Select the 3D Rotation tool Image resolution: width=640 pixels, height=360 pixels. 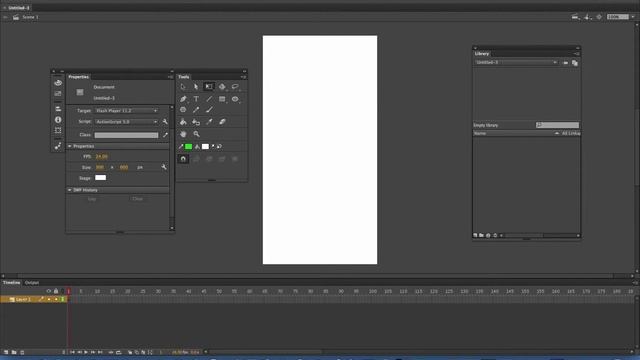pyautogui.click(x=222, y=87)
